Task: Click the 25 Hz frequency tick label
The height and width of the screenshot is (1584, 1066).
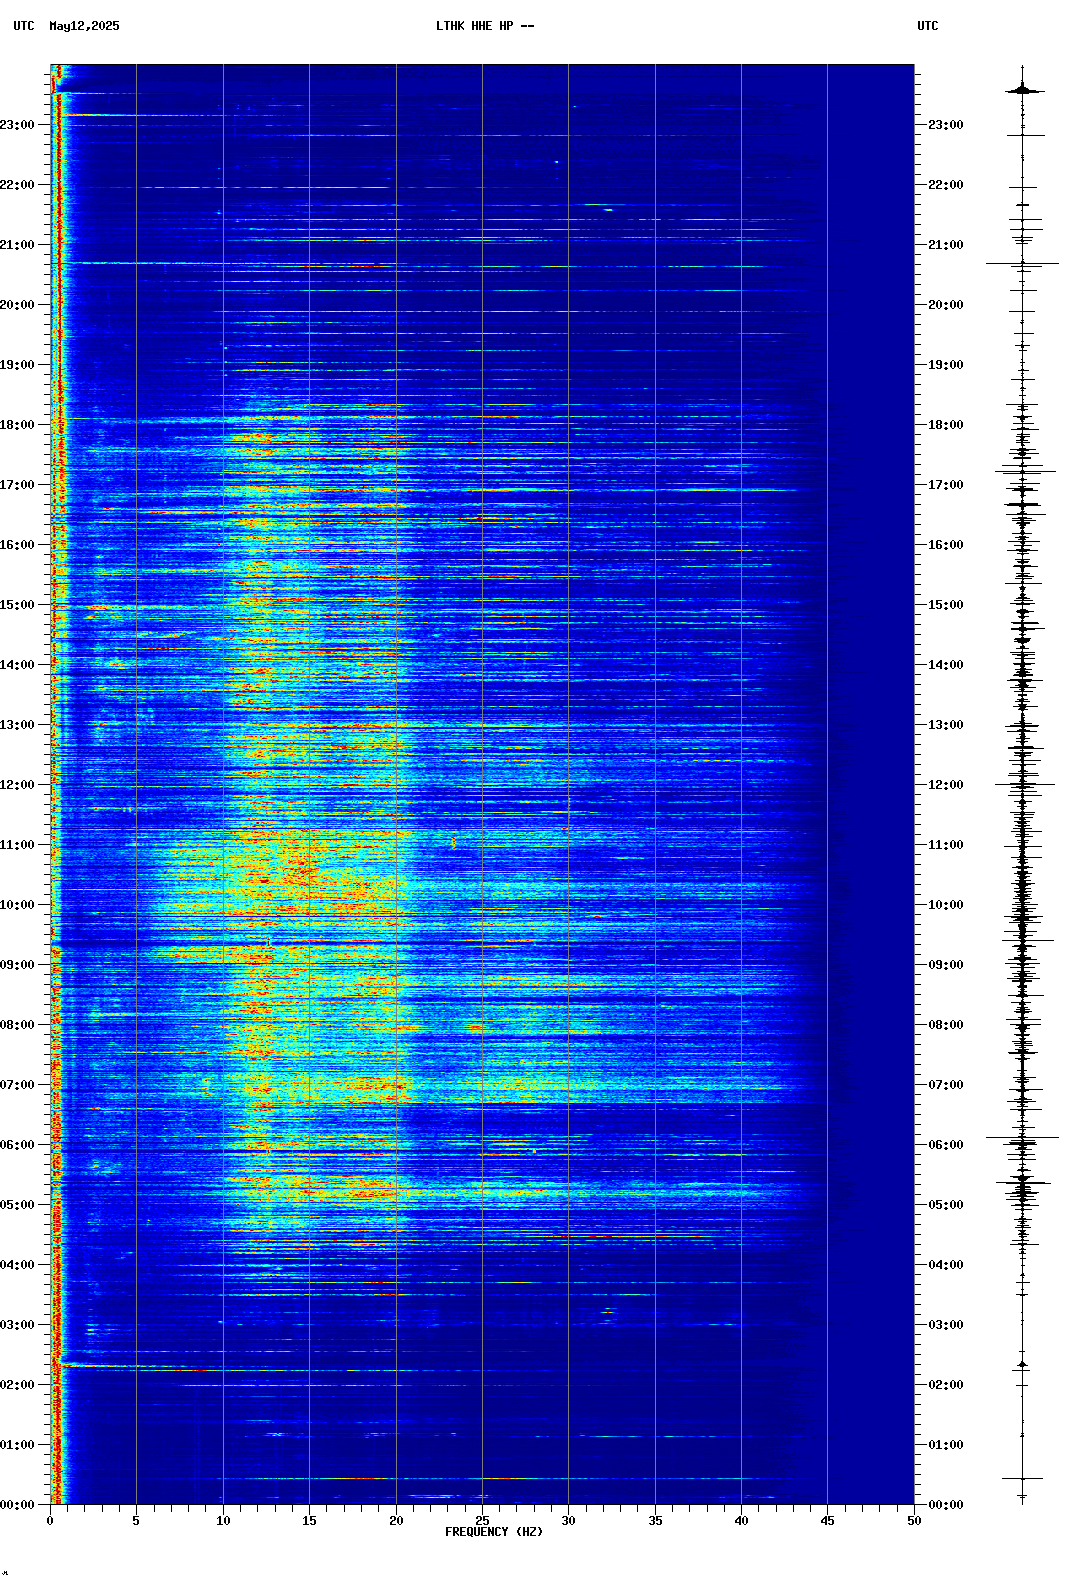Action: click(482, 1521)
